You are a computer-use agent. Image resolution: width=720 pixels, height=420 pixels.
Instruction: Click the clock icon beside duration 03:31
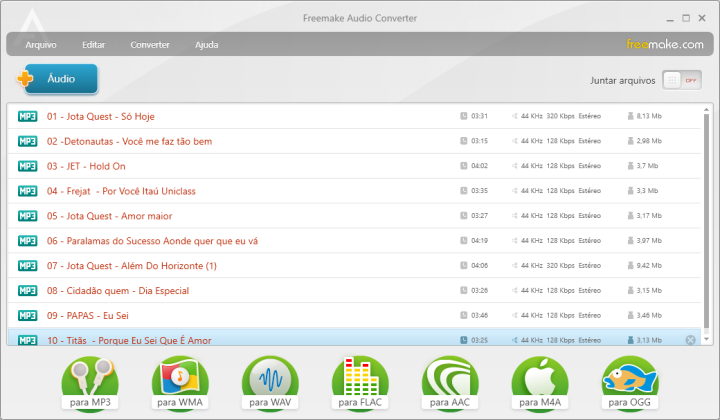(x=464, y=116)
